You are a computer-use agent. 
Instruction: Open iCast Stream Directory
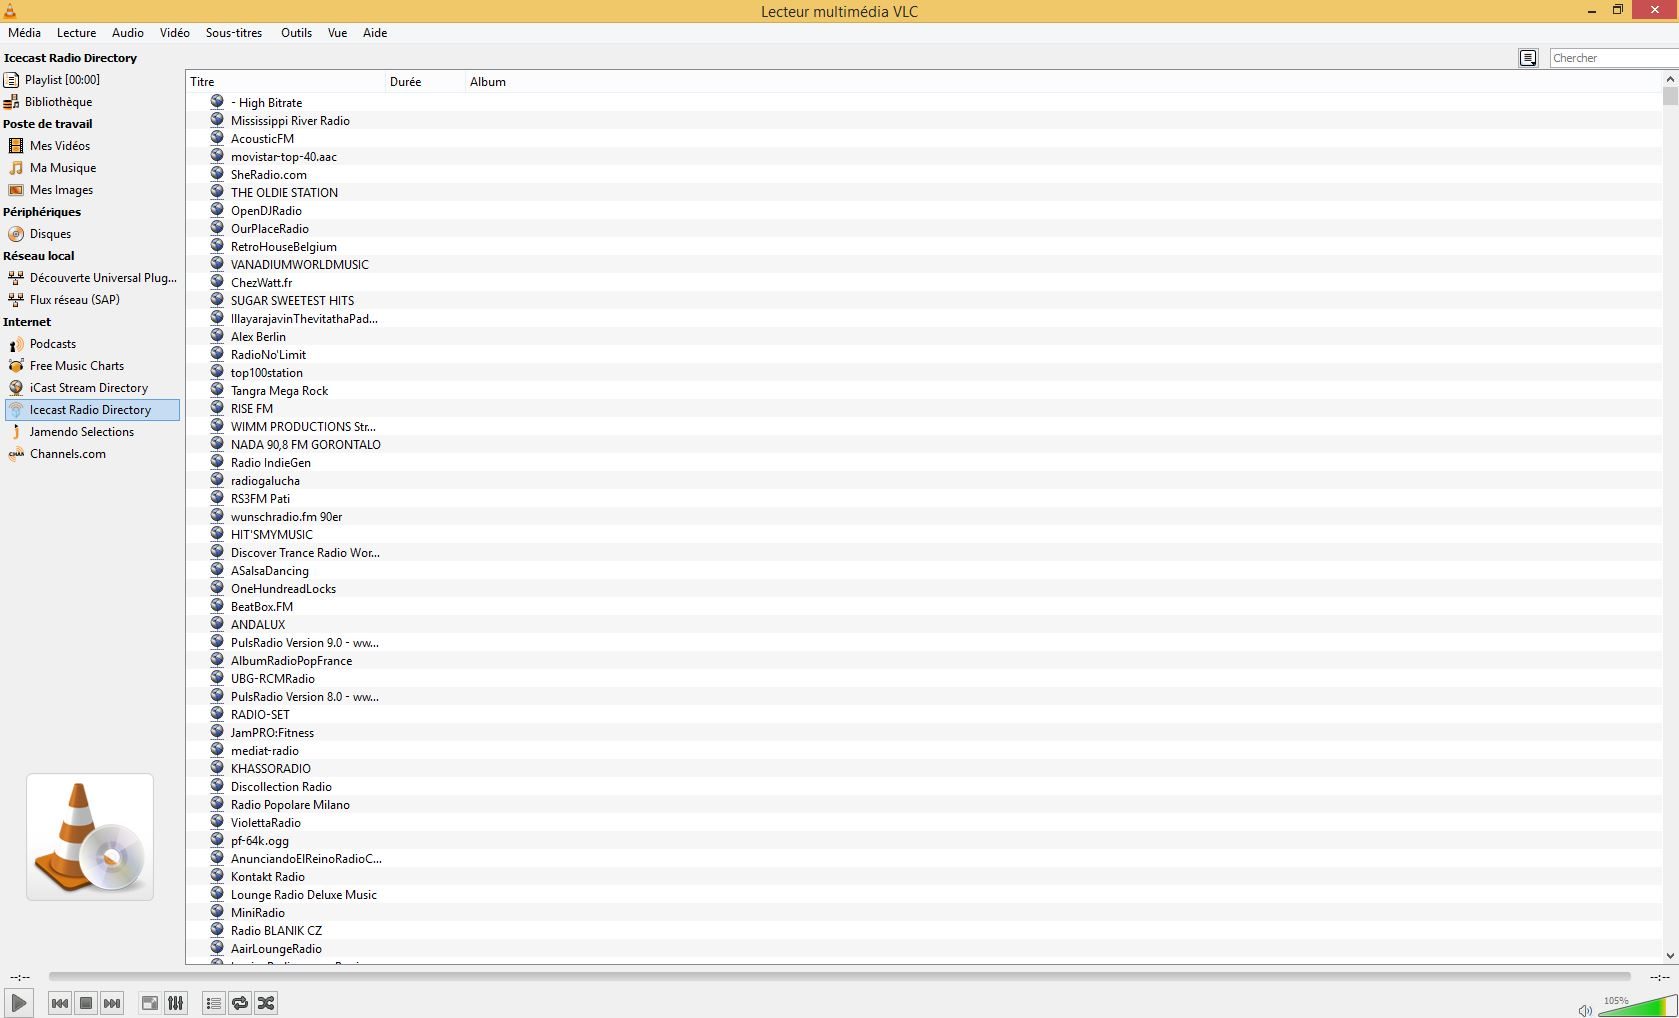tap(89, 388)
